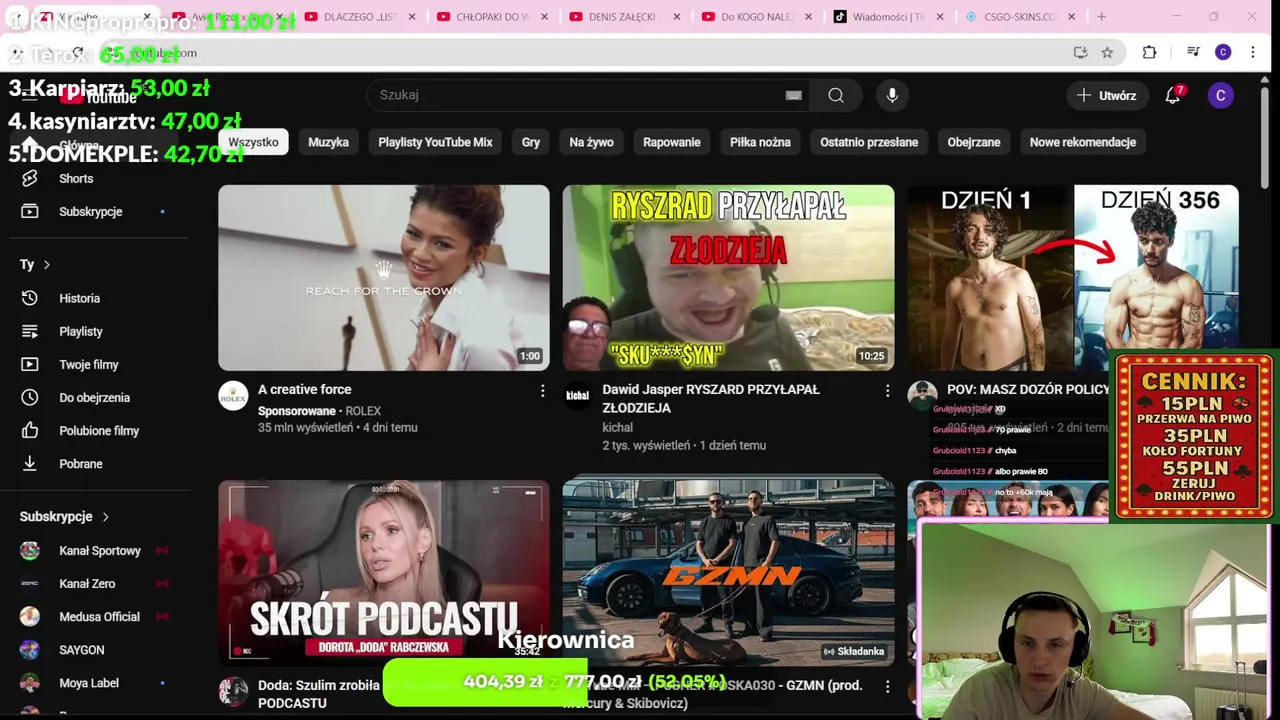Click the browser profile C icon
This screenshot has width=1280, height=720.
[x=1223, y=52]
